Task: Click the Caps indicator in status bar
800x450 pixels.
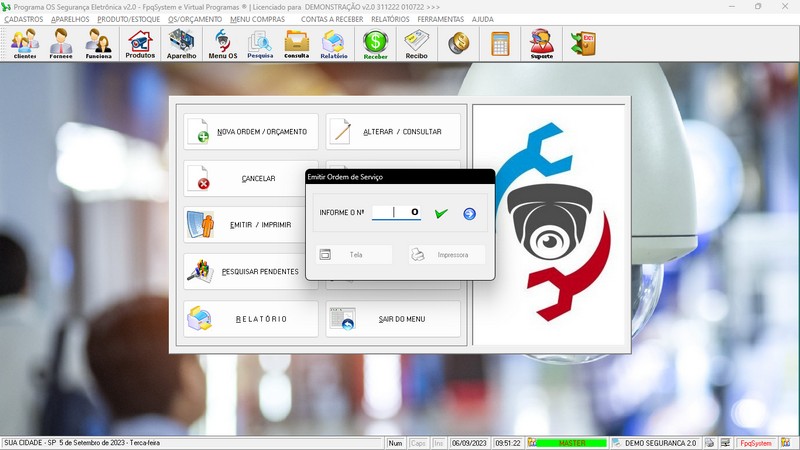Action: tap(418, 443)
